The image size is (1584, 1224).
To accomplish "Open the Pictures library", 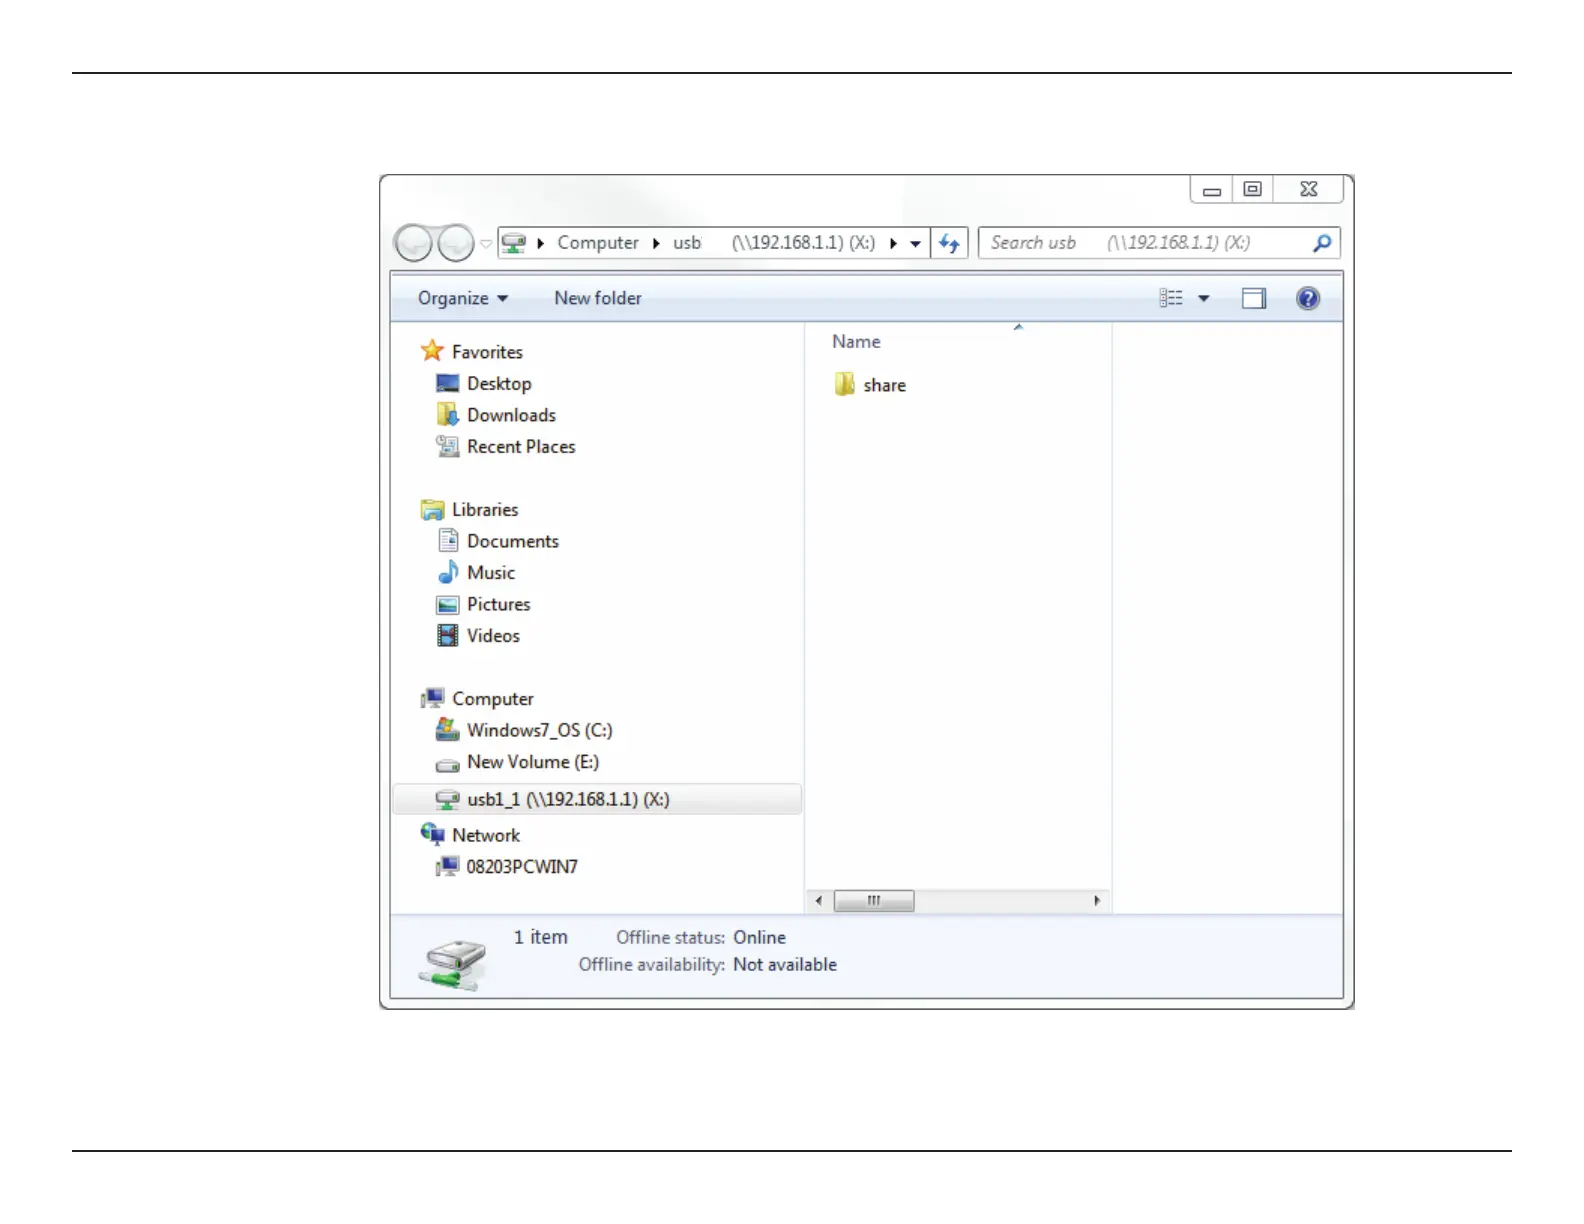I will [x=499, y=605].
